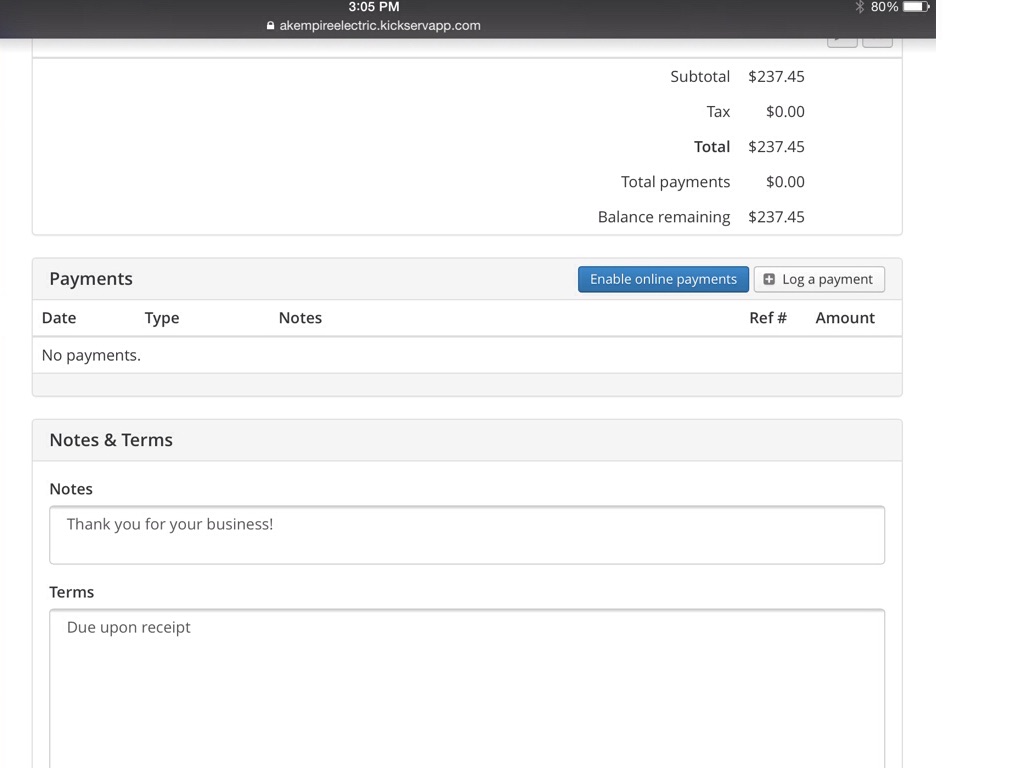The width and height of the screenshot is (1024, 768).
Task: Select the No payments. table row
Action: point(91,355)
